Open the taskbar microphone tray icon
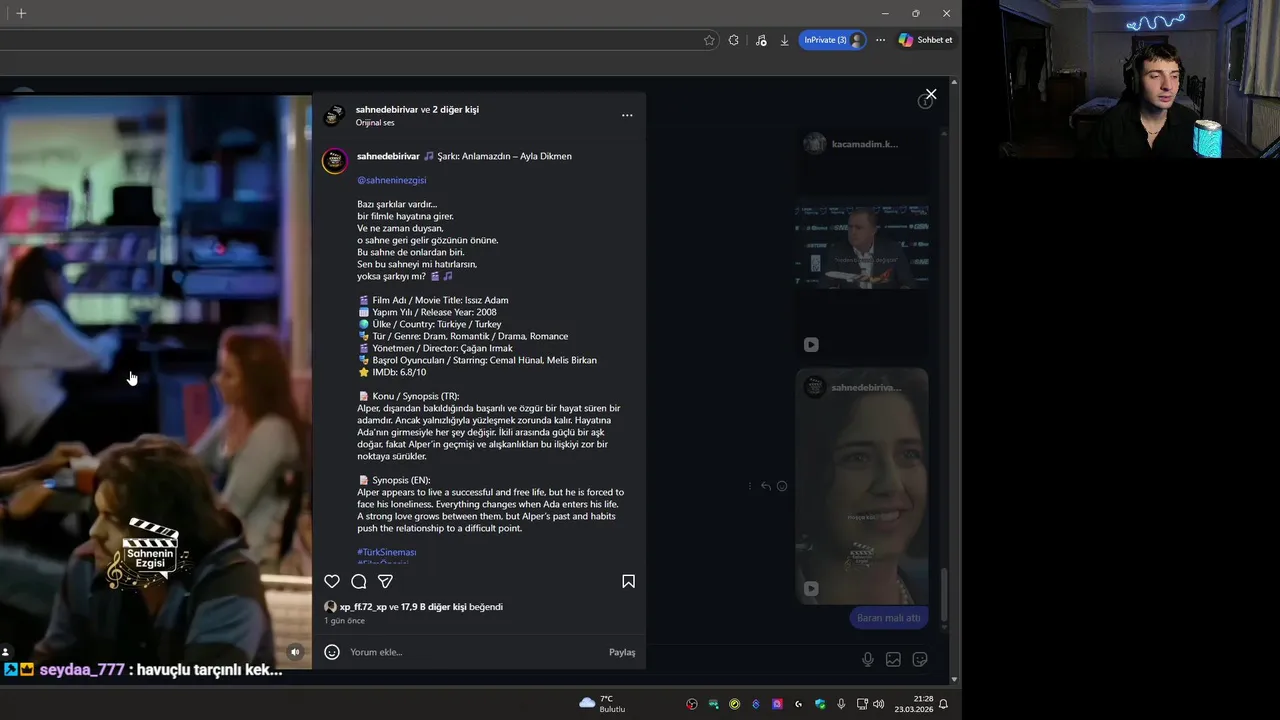Image resolution: width=1280 pixels, height=720 pixels. pos(841,704)
